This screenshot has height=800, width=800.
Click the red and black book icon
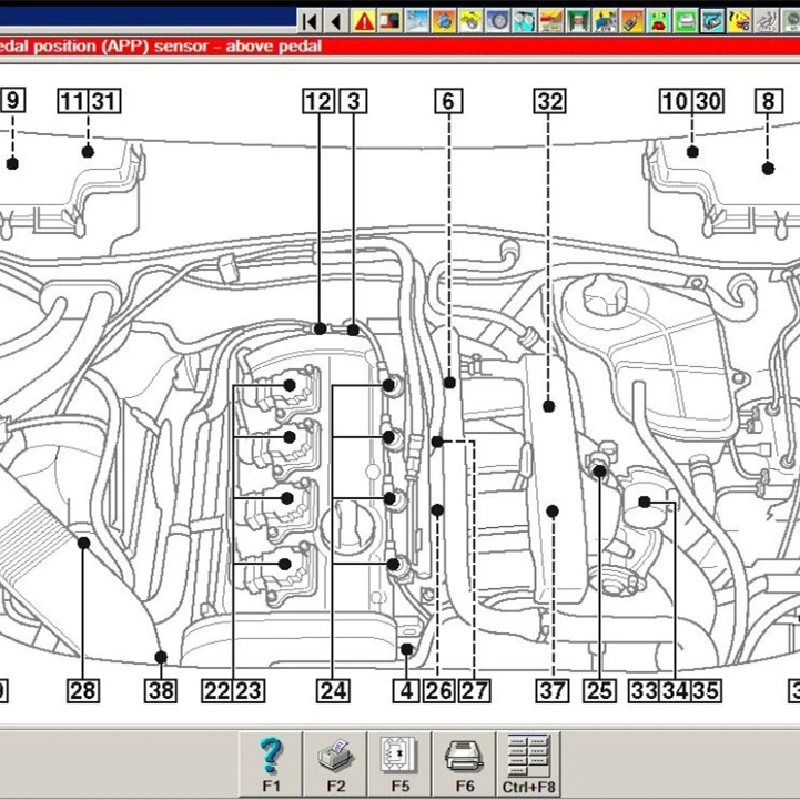coord(390,21)
